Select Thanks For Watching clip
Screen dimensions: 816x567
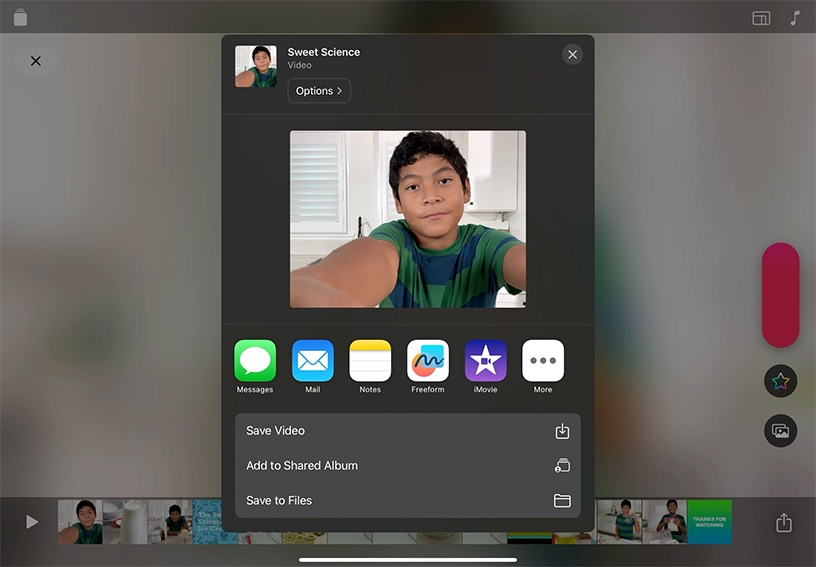click(x=709, y=522)
